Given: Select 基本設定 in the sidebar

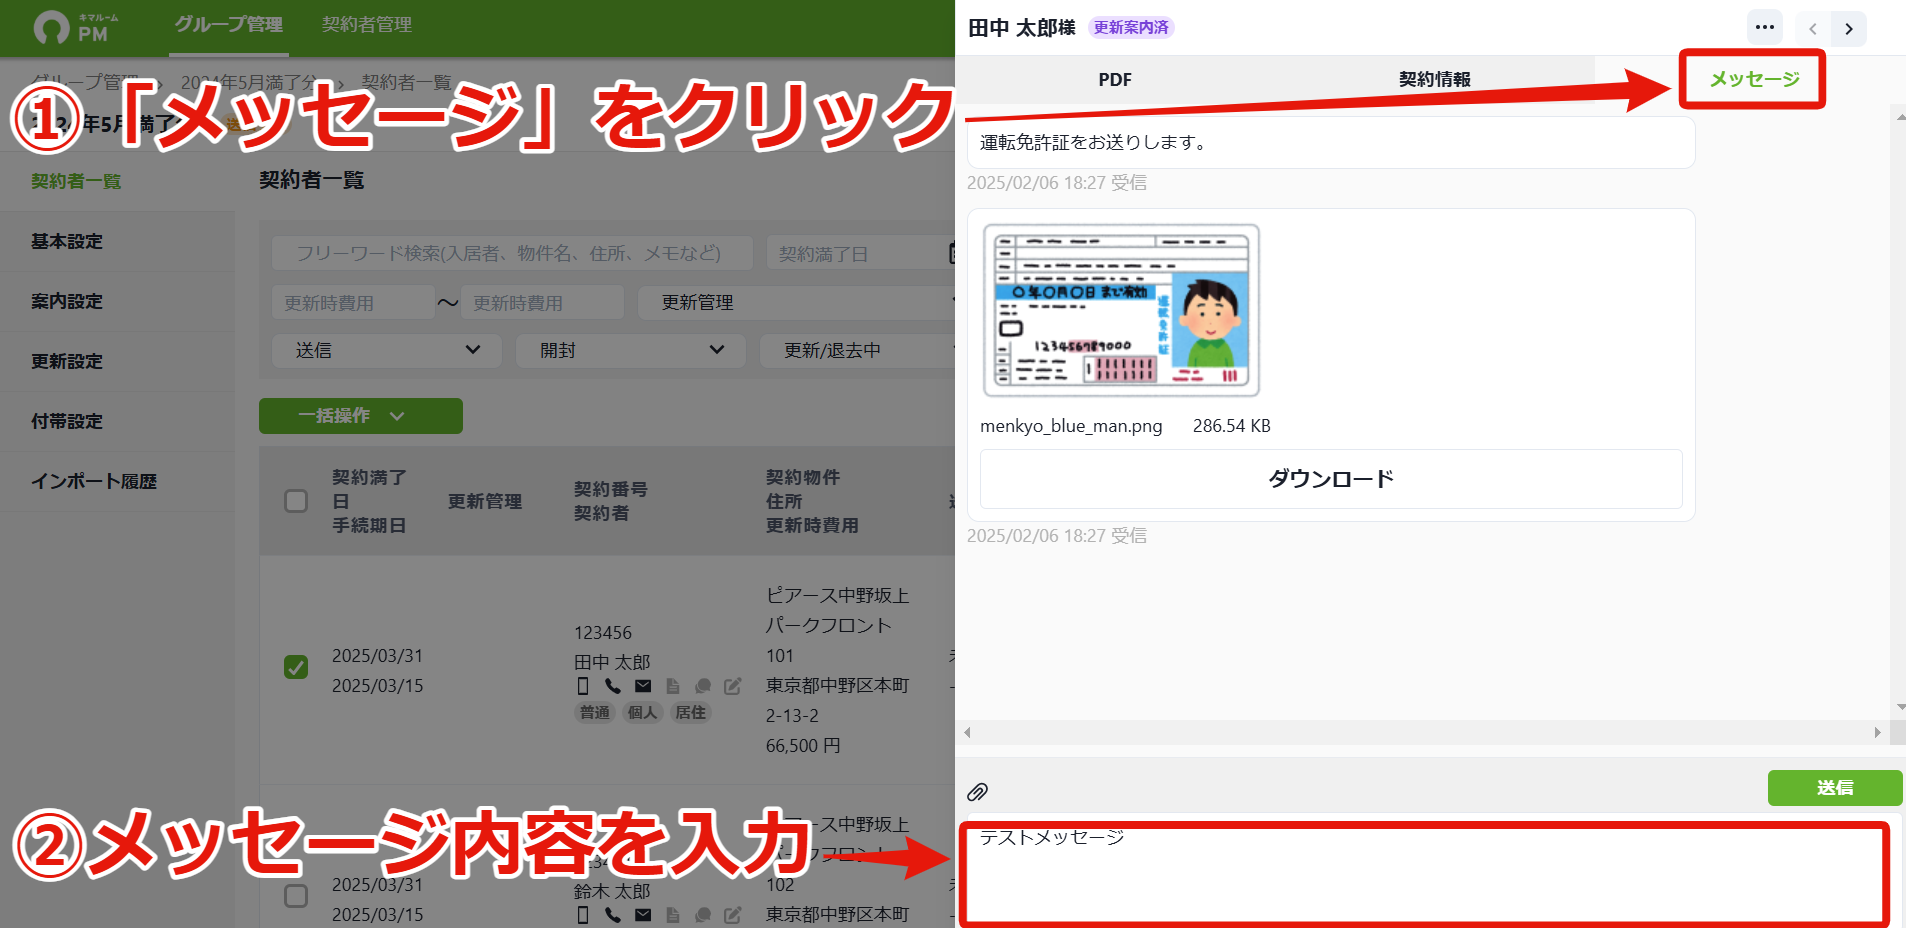Looking at the screenshot, I should (x=117, y=242).
